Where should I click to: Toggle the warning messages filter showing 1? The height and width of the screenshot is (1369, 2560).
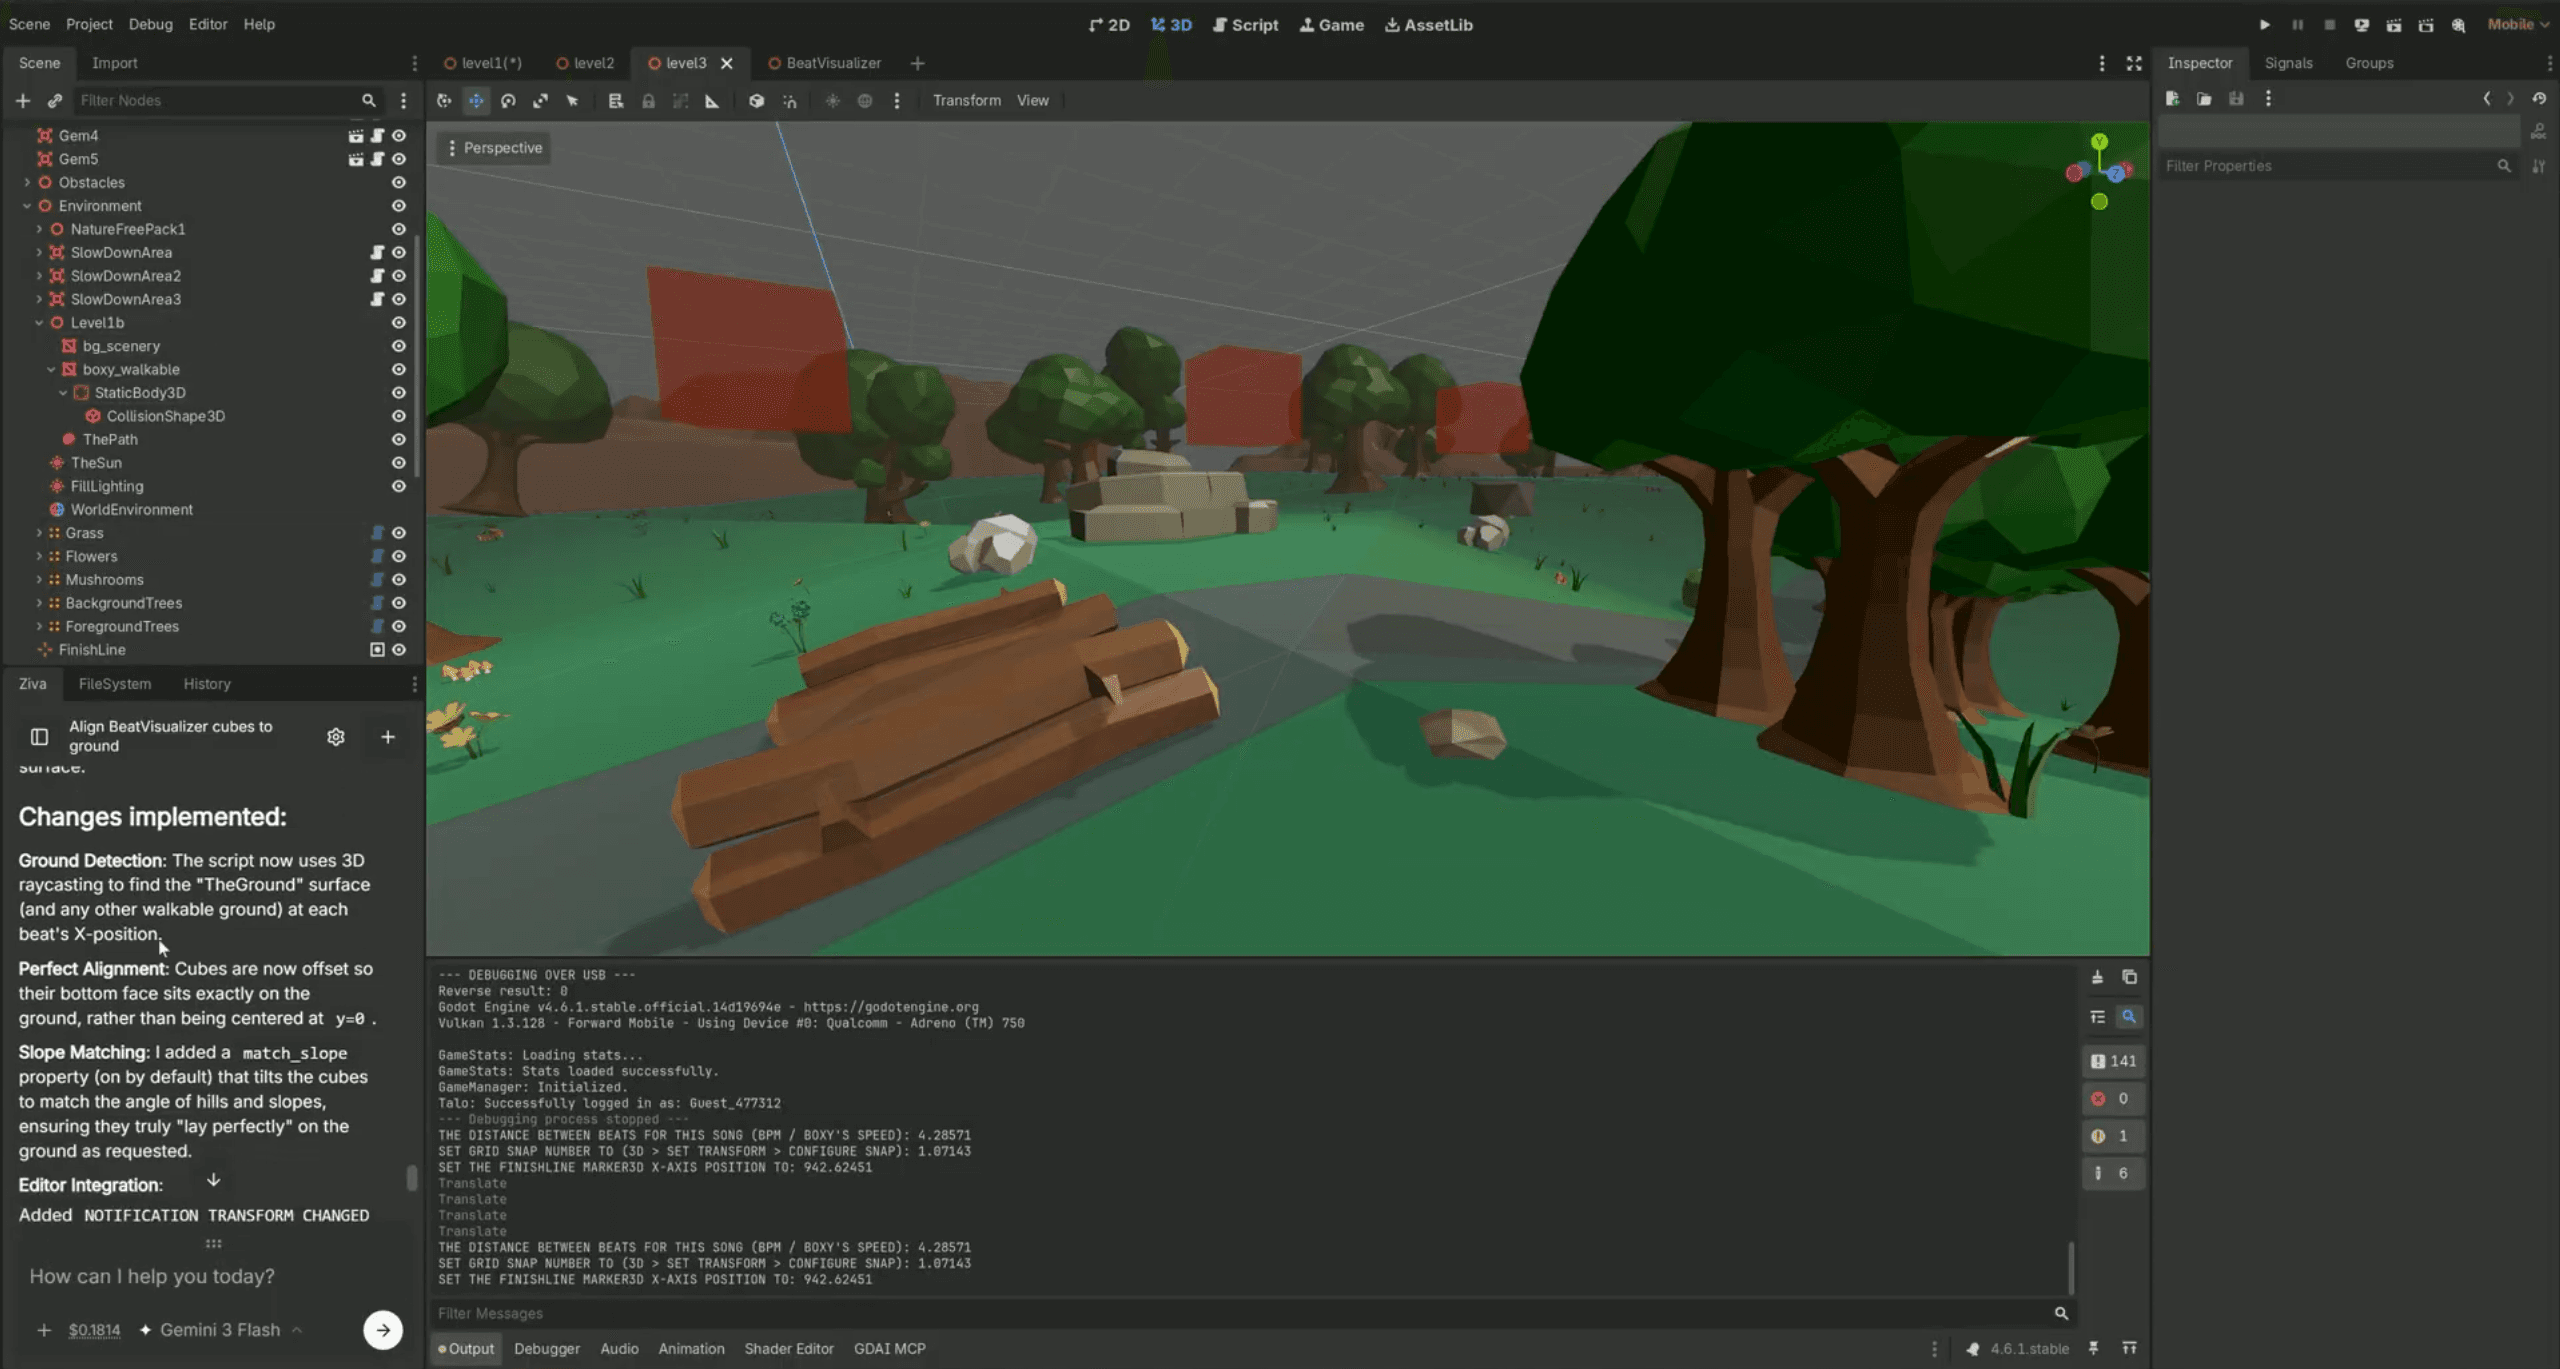(x=2113, y=1136)
